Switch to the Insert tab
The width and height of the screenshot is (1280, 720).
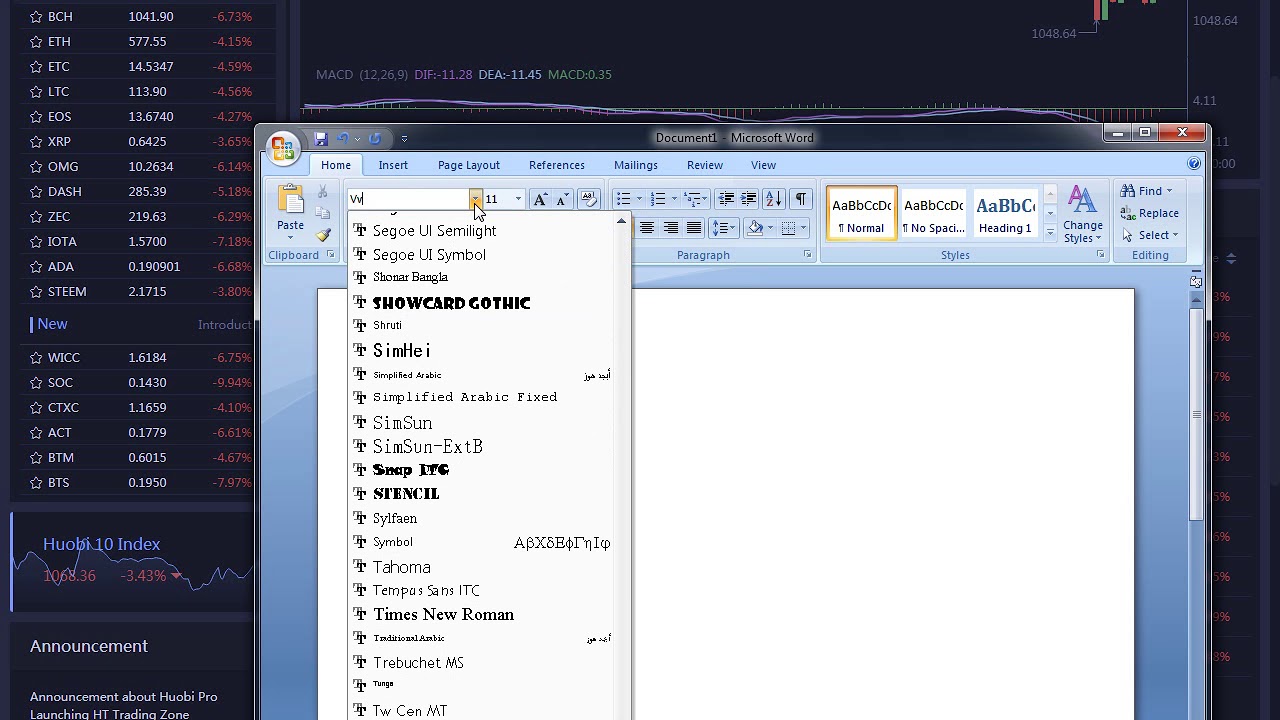pyautogui.click(x=393, y=165)
